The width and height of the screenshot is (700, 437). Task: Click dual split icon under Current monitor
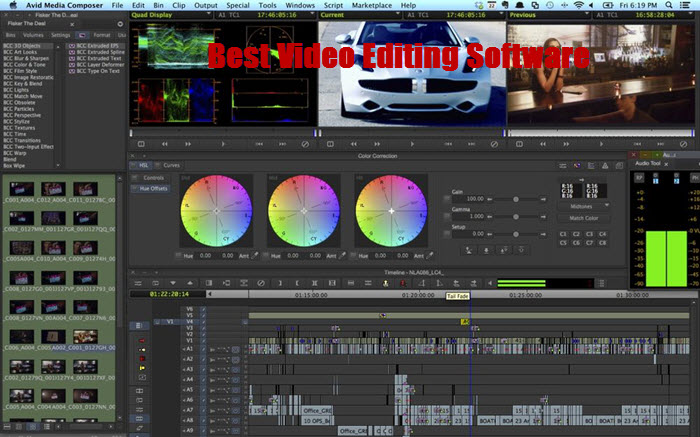click(330, 144)
